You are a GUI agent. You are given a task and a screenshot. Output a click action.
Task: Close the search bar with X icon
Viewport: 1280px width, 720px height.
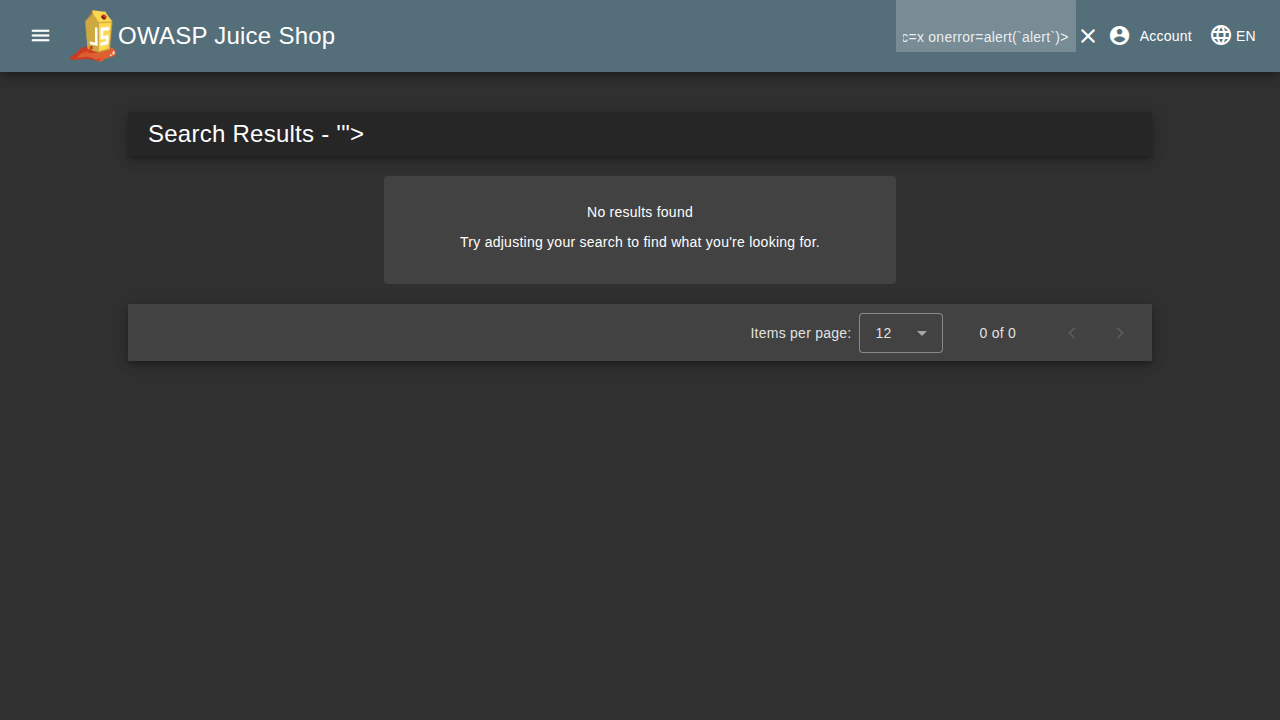pyautogui.click(x=1088, y=36)
